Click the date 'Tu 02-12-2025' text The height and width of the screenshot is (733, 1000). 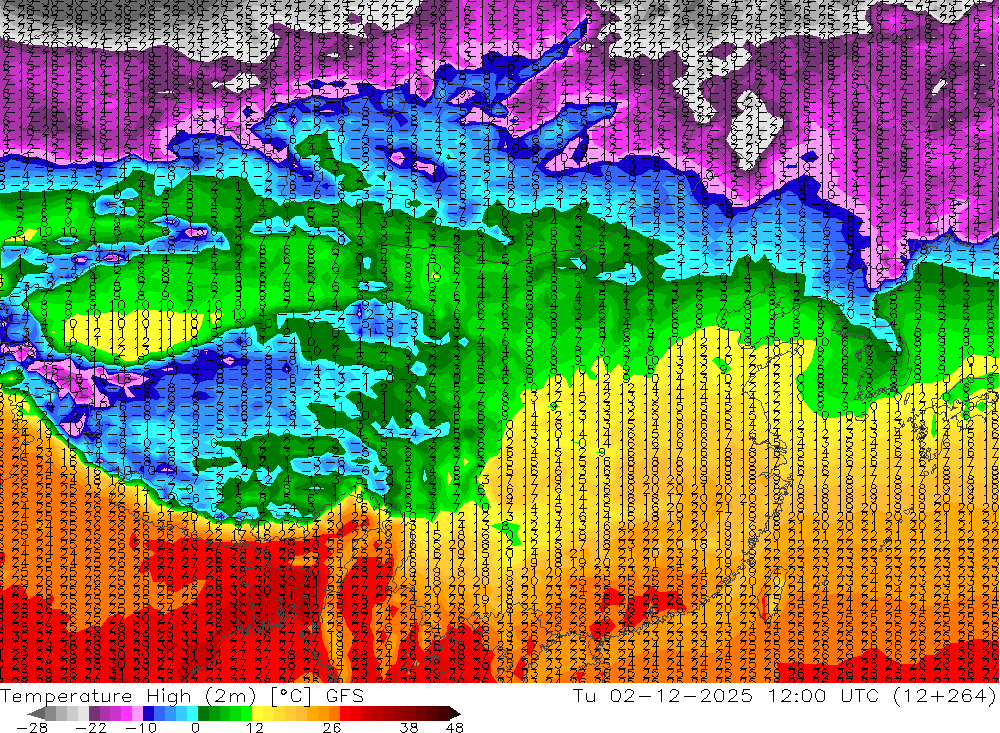click(663, 695)
